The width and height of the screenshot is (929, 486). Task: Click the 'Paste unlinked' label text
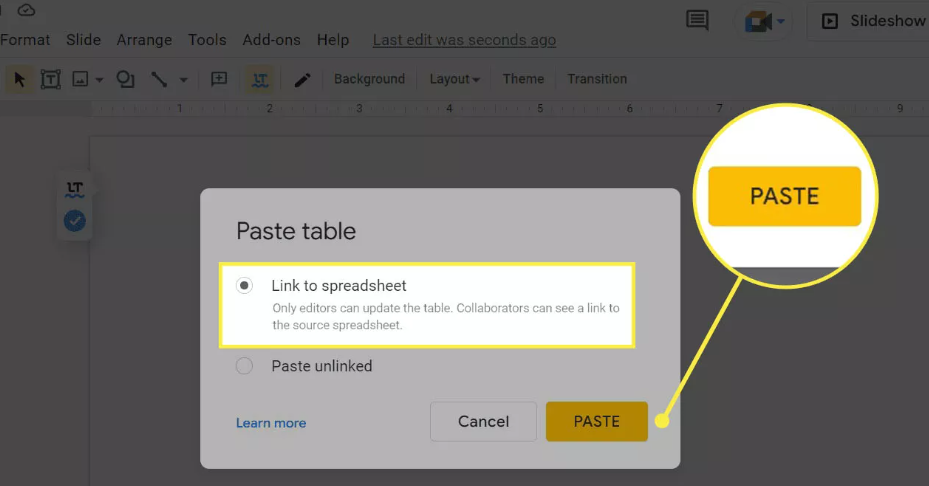tap(322, 366)
